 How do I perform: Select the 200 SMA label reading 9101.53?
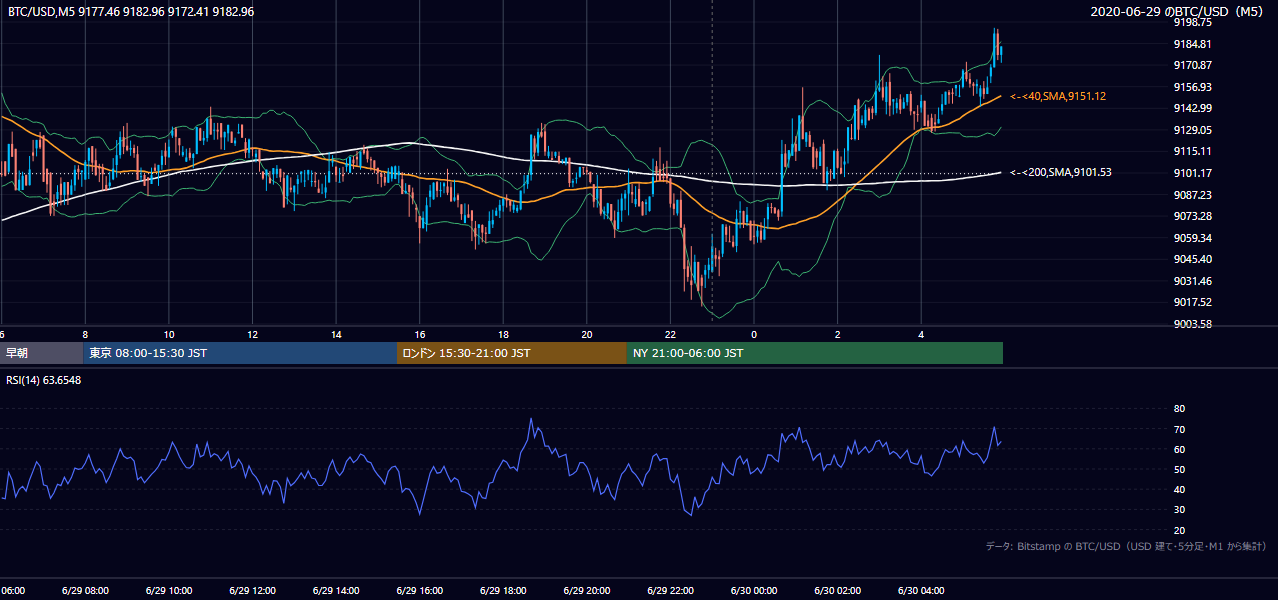point(1060,172)
